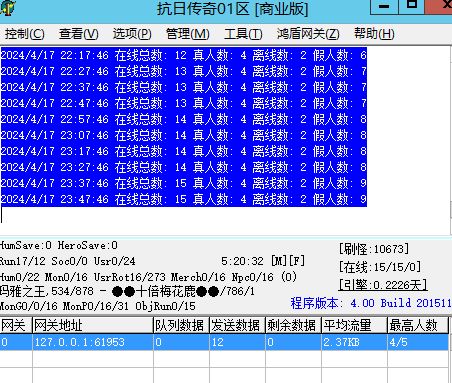
Task: Select log line at 22:47:46
Action: tap(184, 103)
